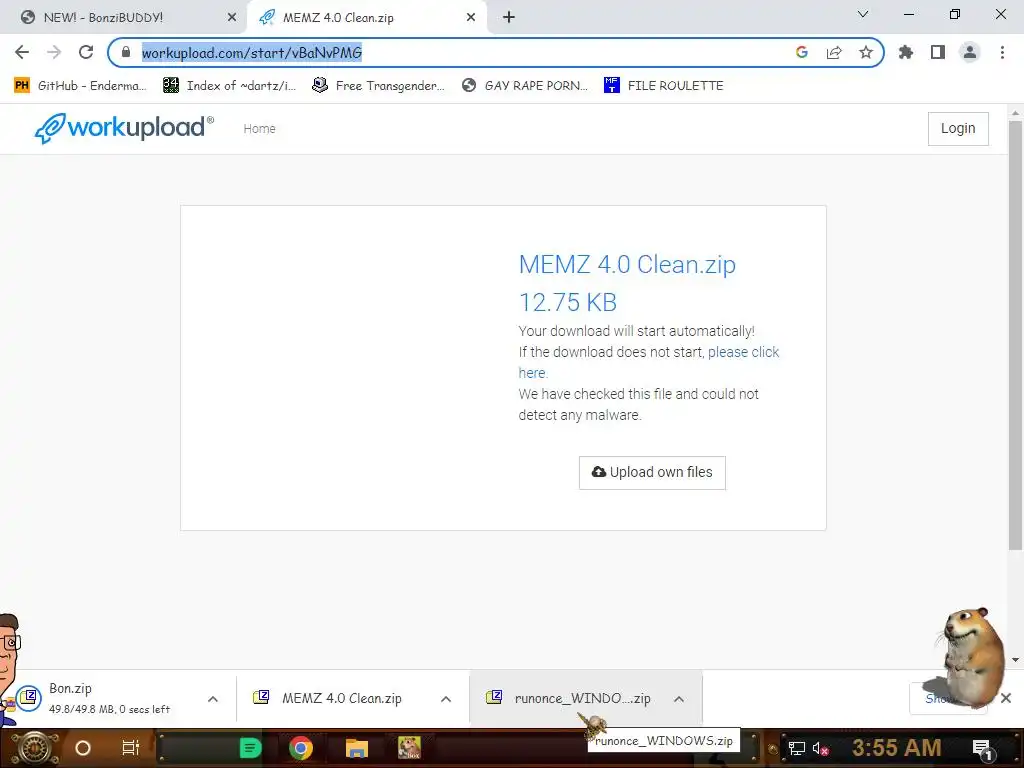
Task: Open File Explorer on taskbar
Action: click(357, 748)
